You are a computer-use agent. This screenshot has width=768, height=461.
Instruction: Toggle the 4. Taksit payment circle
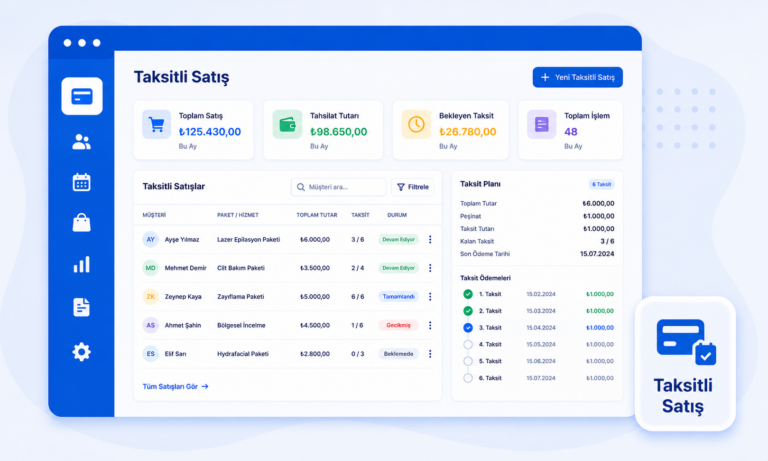tap(468, 344)
